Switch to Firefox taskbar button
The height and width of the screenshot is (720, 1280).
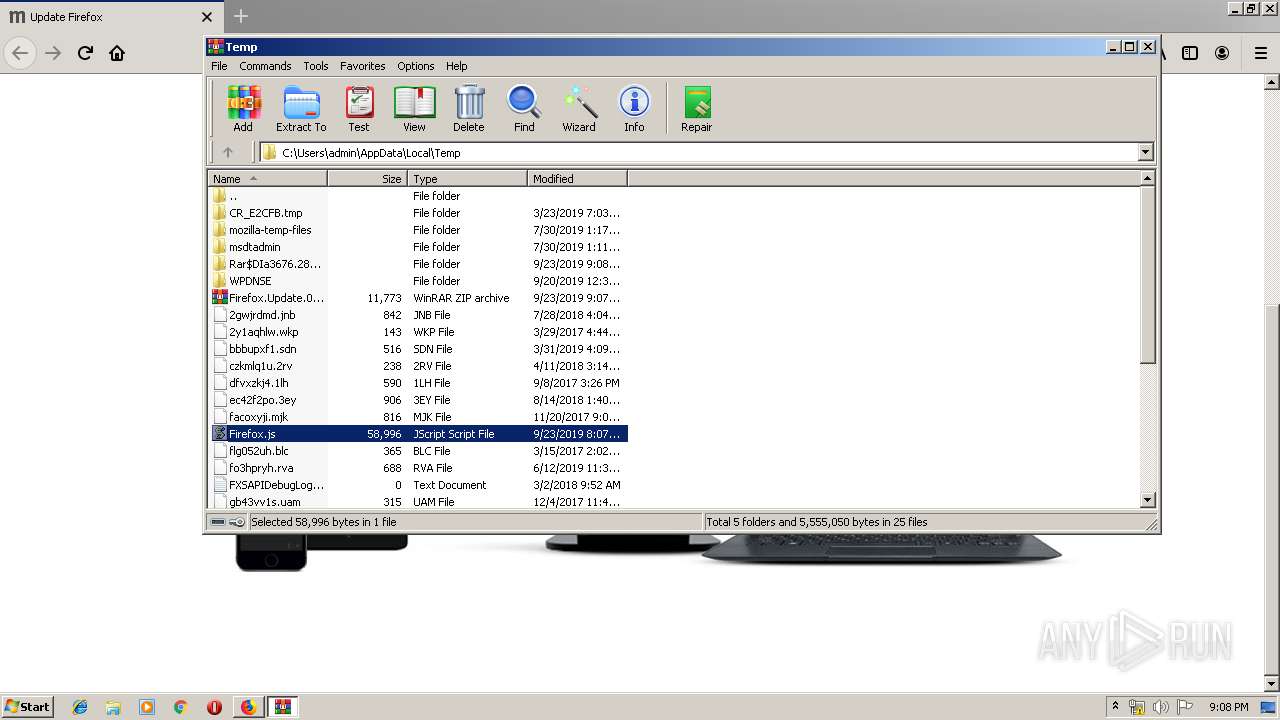pyautogui.click(x=248, y=707)
